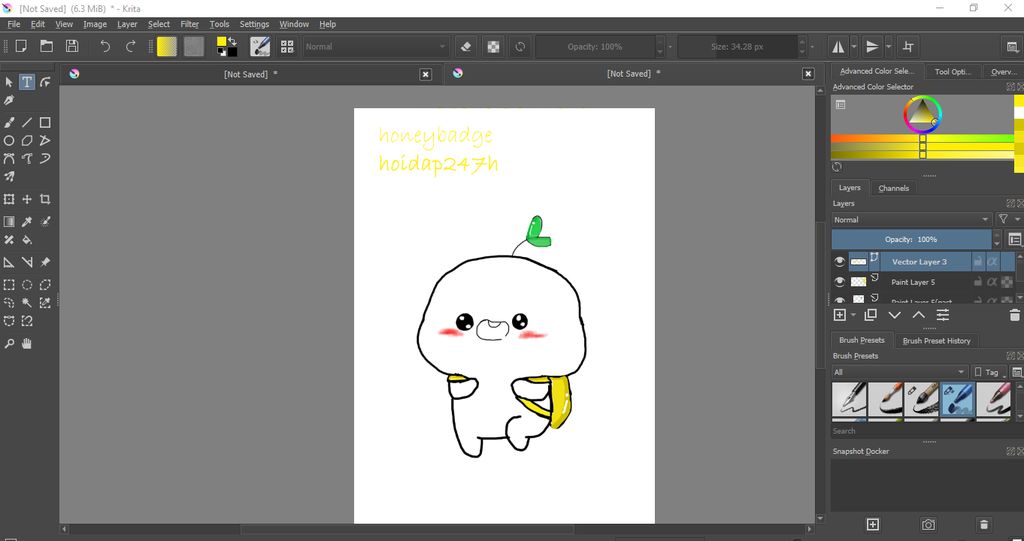Image resolution: width=1024 pixels, height=541 pixels.
Task: Open the Tag button menu
Action: click(x=990, y=372)
